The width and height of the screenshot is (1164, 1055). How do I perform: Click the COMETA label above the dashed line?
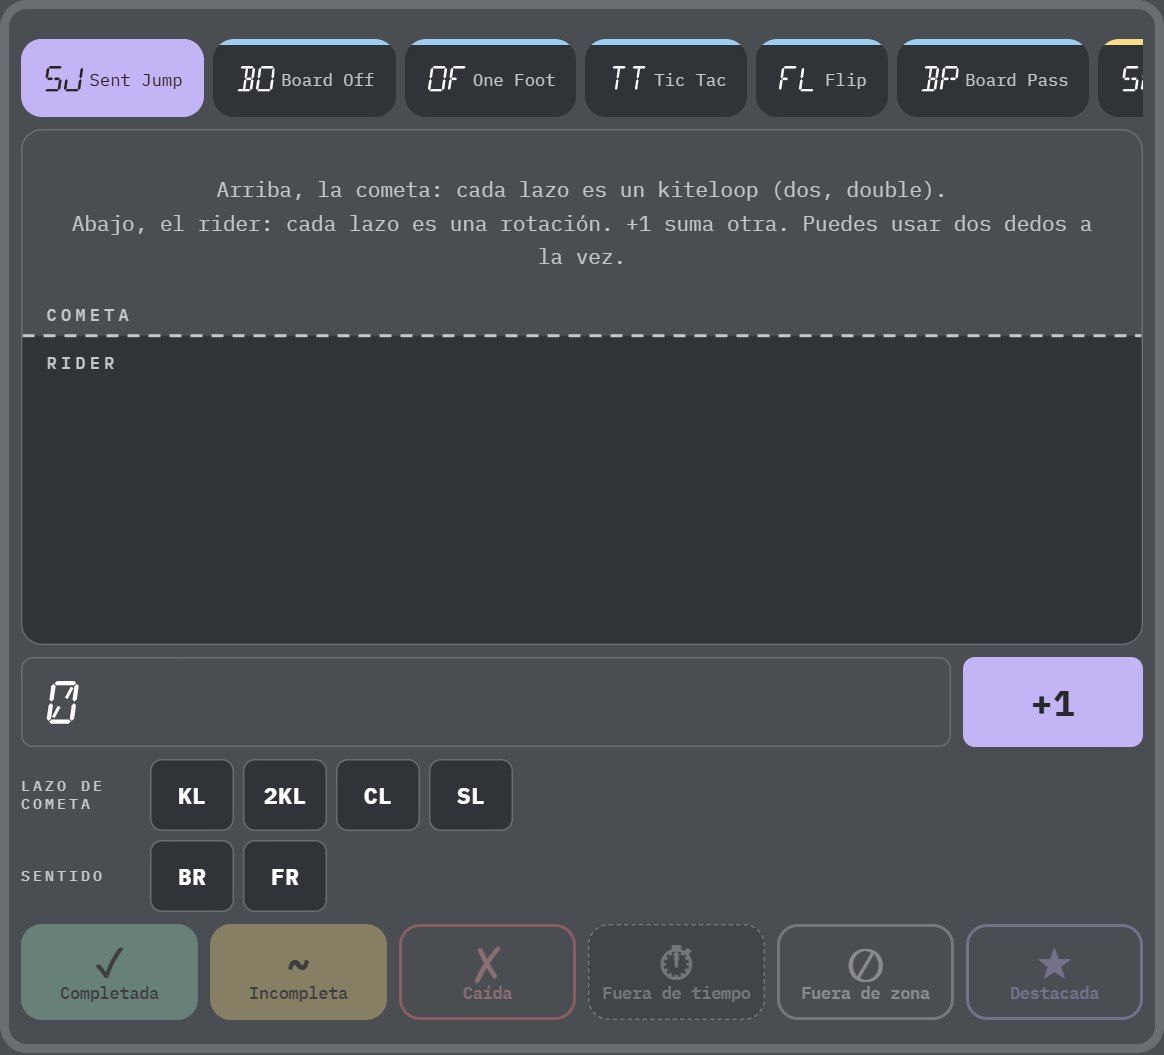(88, 316)
